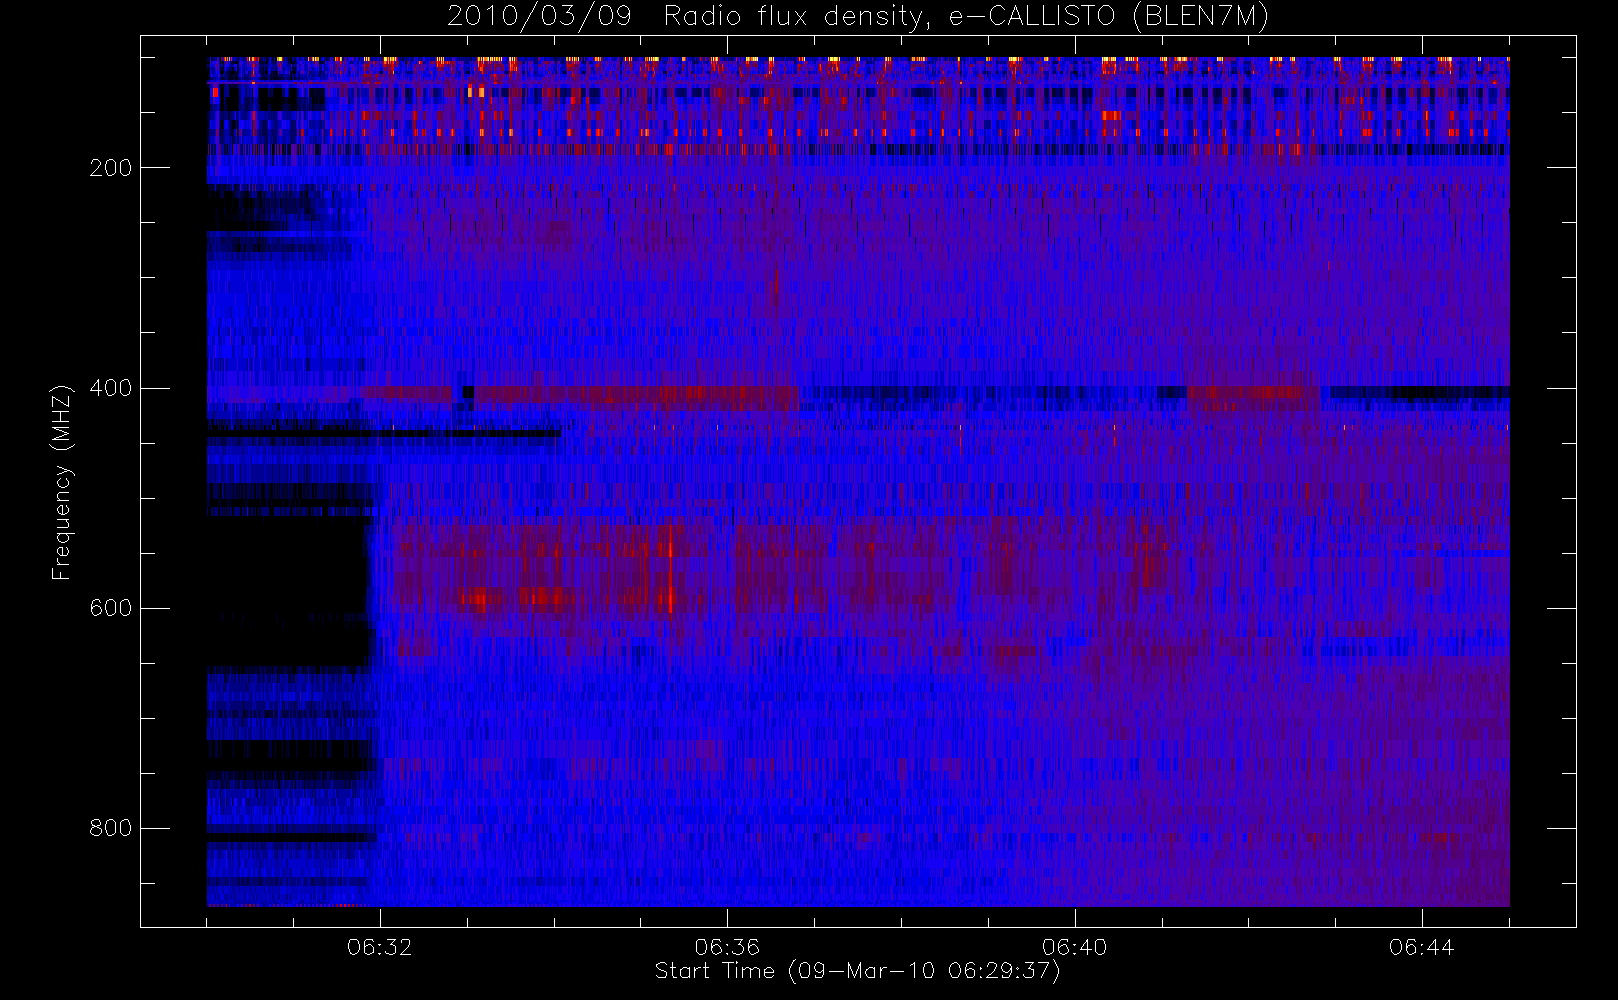The height and width of the screenshot is (1000, 1618).
Task: Click the plot title '2010/03/09 Radio flux density'
Action: [857, 17]
